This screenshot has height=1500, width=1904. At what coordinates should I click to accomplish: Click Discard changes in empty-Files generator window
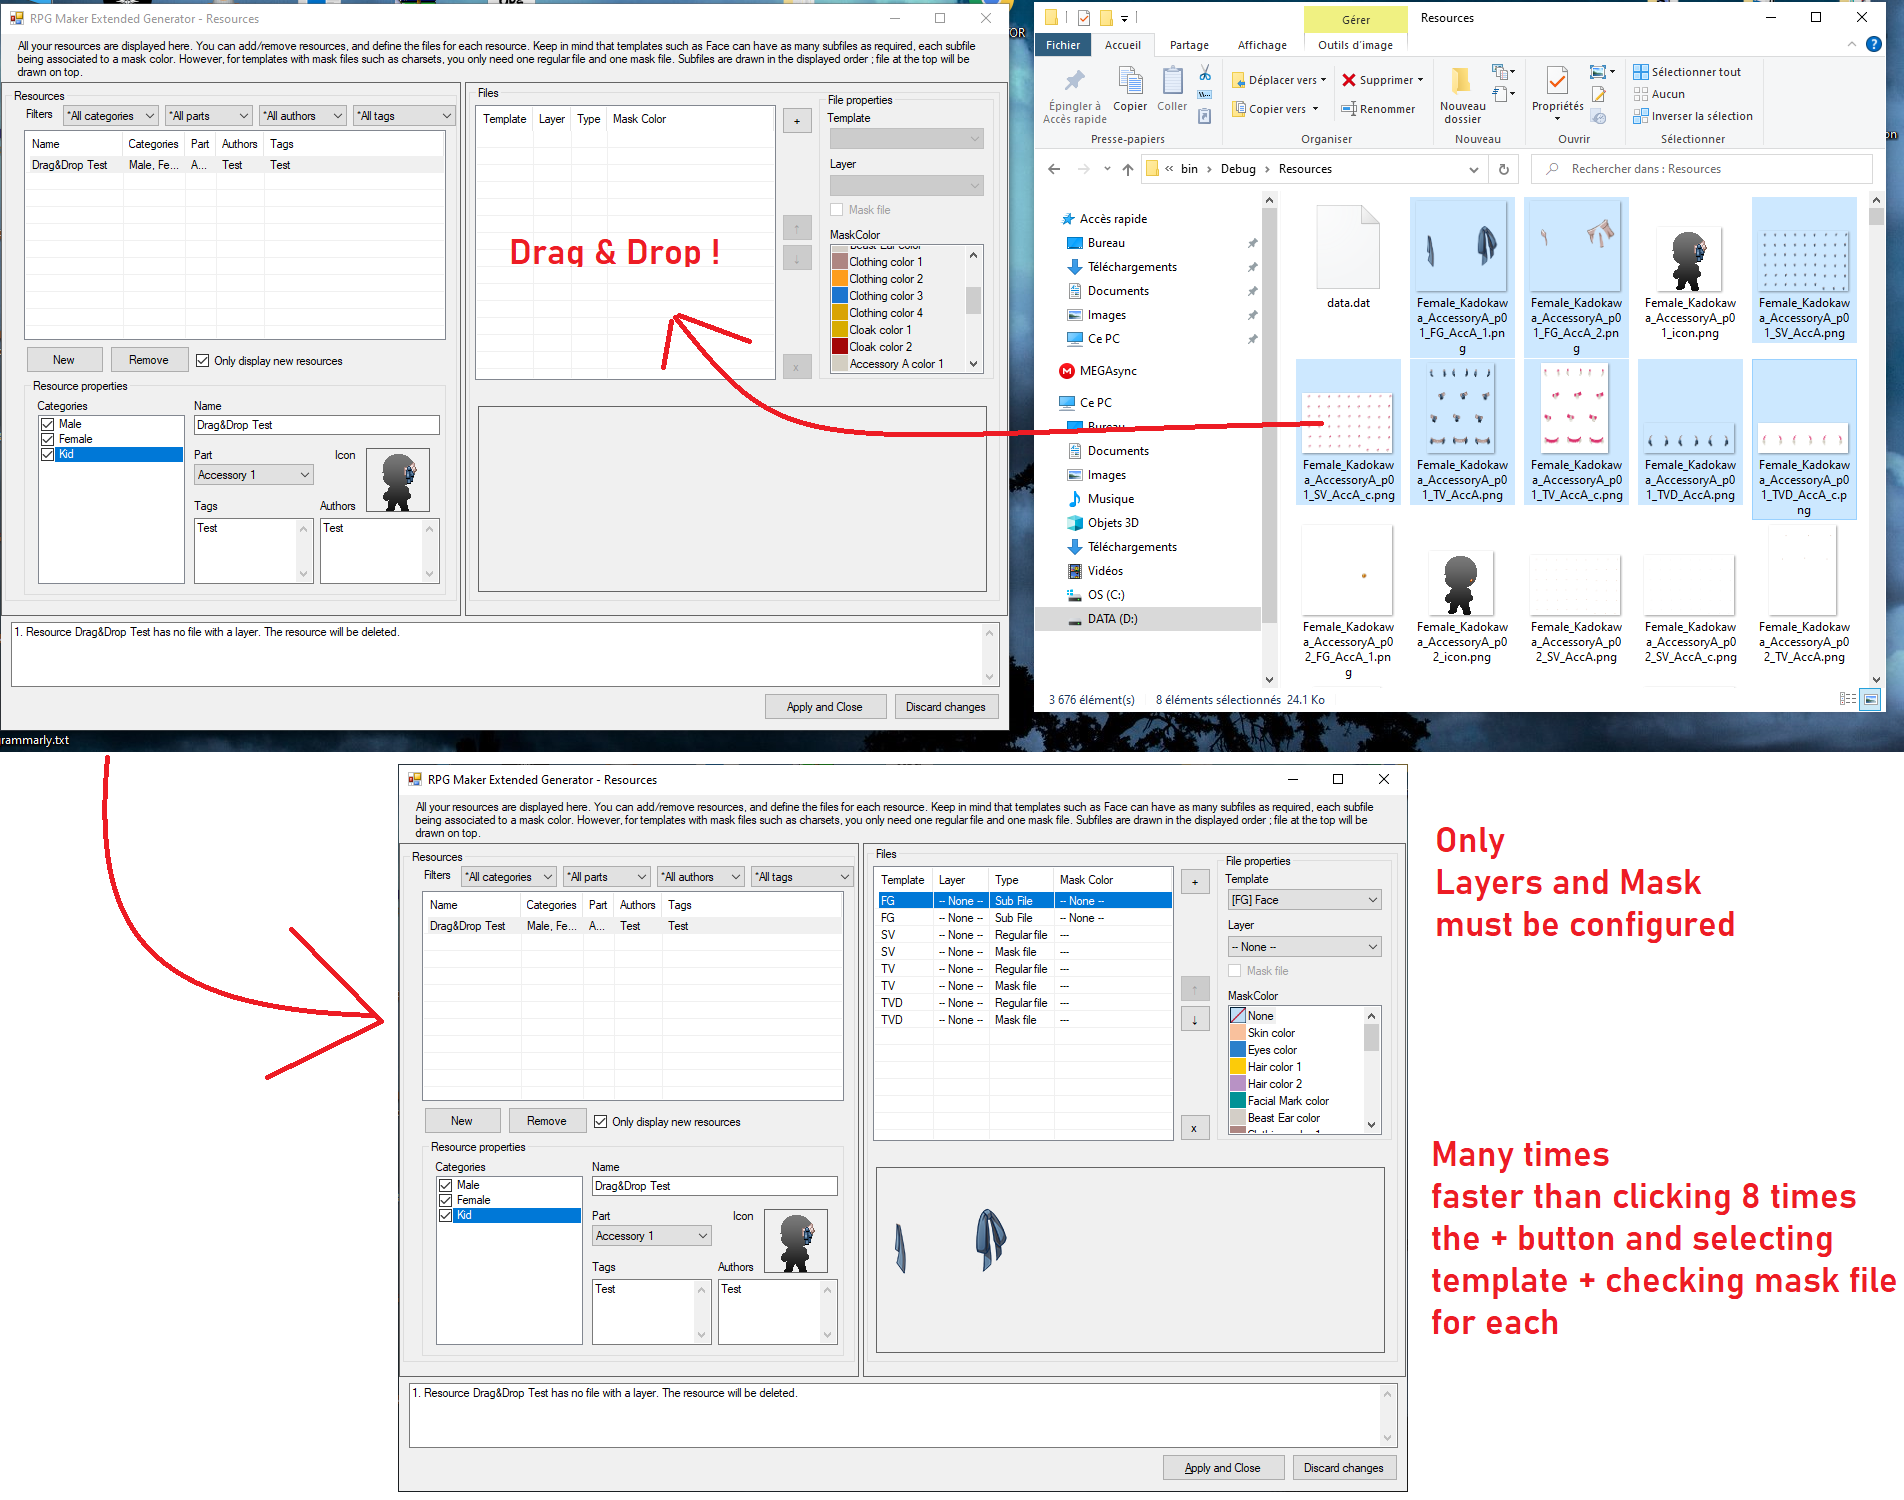pos(946,707)
